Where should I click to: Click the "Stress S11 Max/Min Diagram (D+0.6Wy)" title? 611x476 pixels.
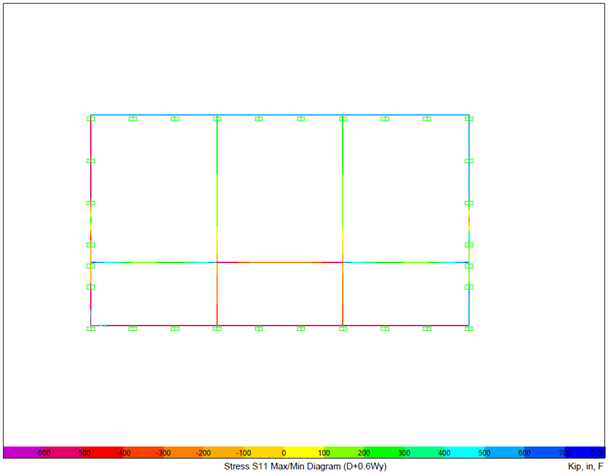point(305,466)
